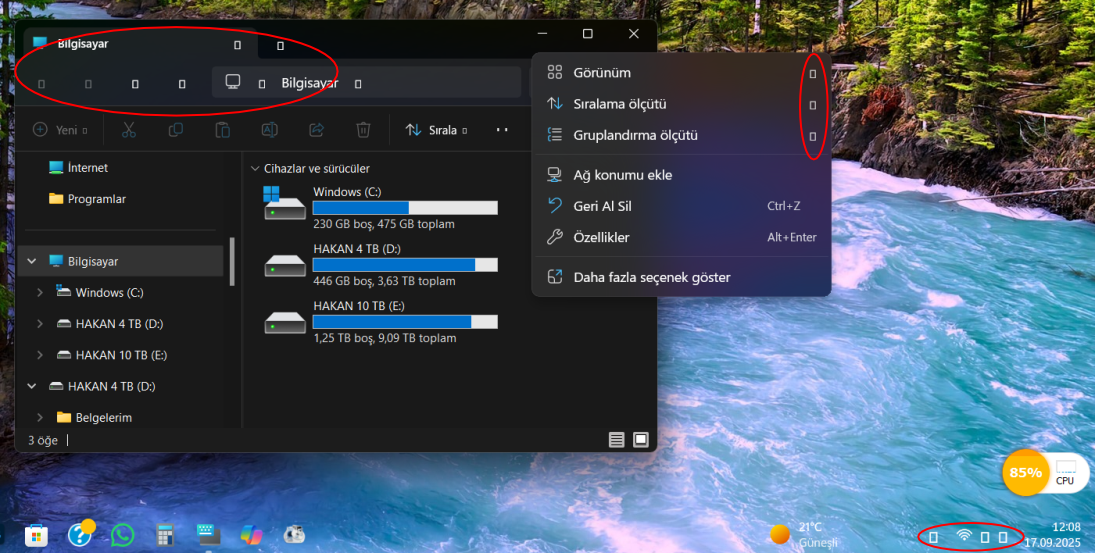The width and height of the screenshot is (1095, 553).
Task: Select the Bilgisayar window tab
Action: click(x=140, y=44)
